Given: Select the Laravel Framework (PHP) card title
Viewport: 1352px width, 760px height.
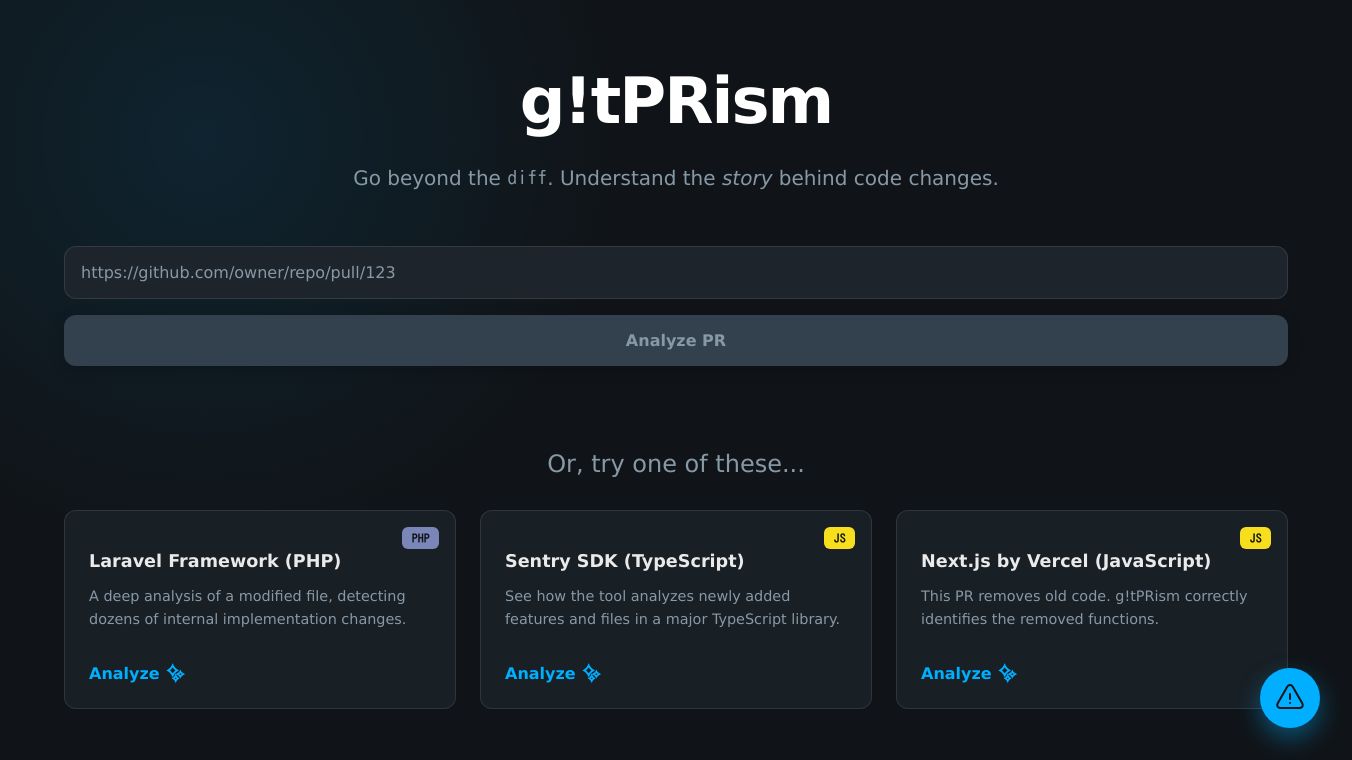Looking at the screenshot, I should [x=215, y=561].
